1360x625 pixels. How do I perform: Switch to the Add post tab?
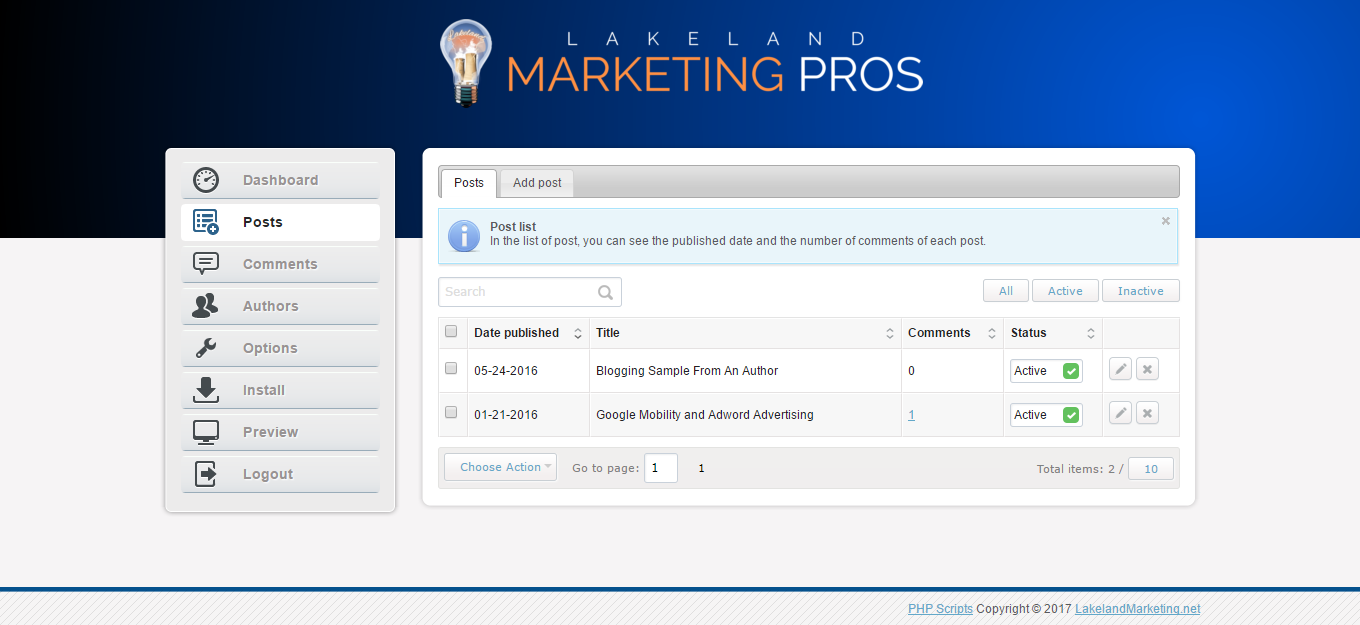(x=537, y=183)
